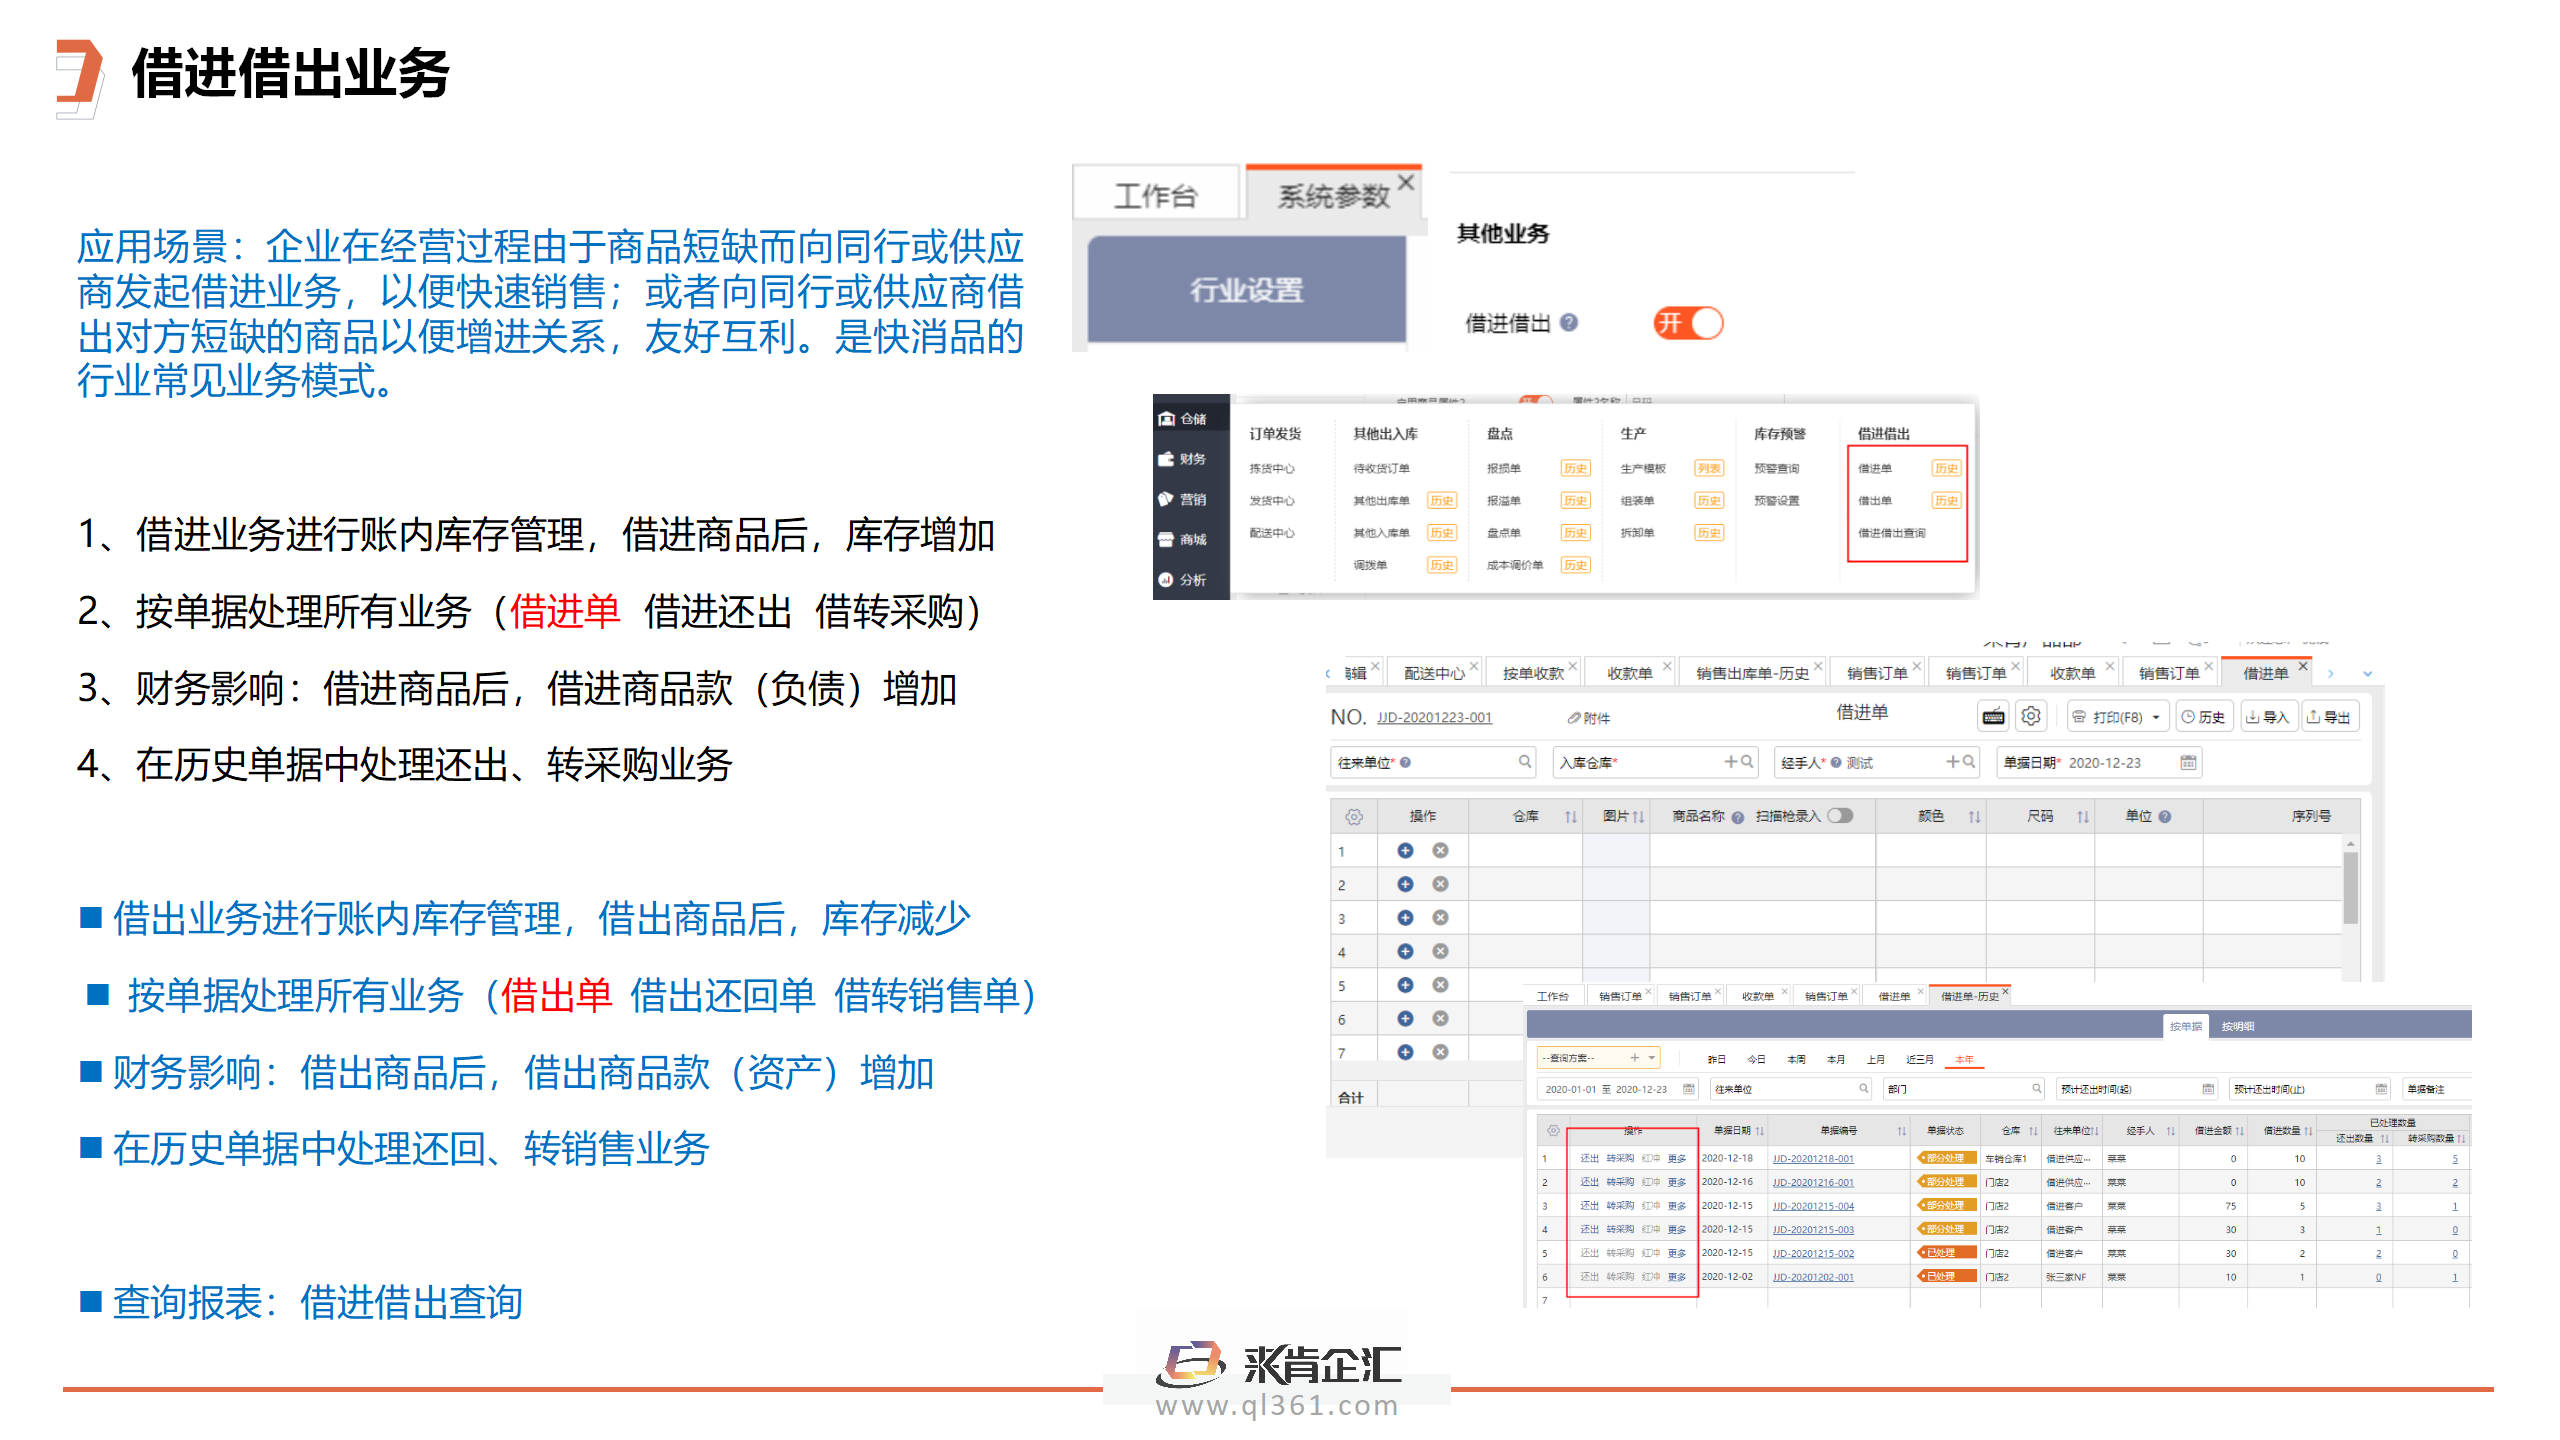Click the 往来单位 filter field in history
Viewport: 2560px width, 1440px height.
click(1790, 1089)
